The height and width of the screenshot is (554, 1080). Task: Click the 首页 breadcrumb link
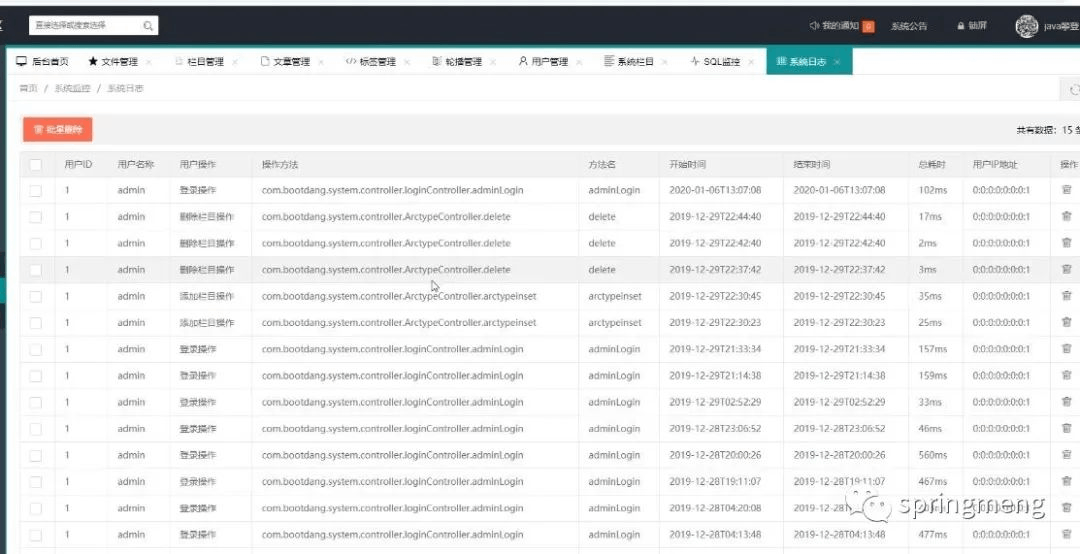click(28, 89)
